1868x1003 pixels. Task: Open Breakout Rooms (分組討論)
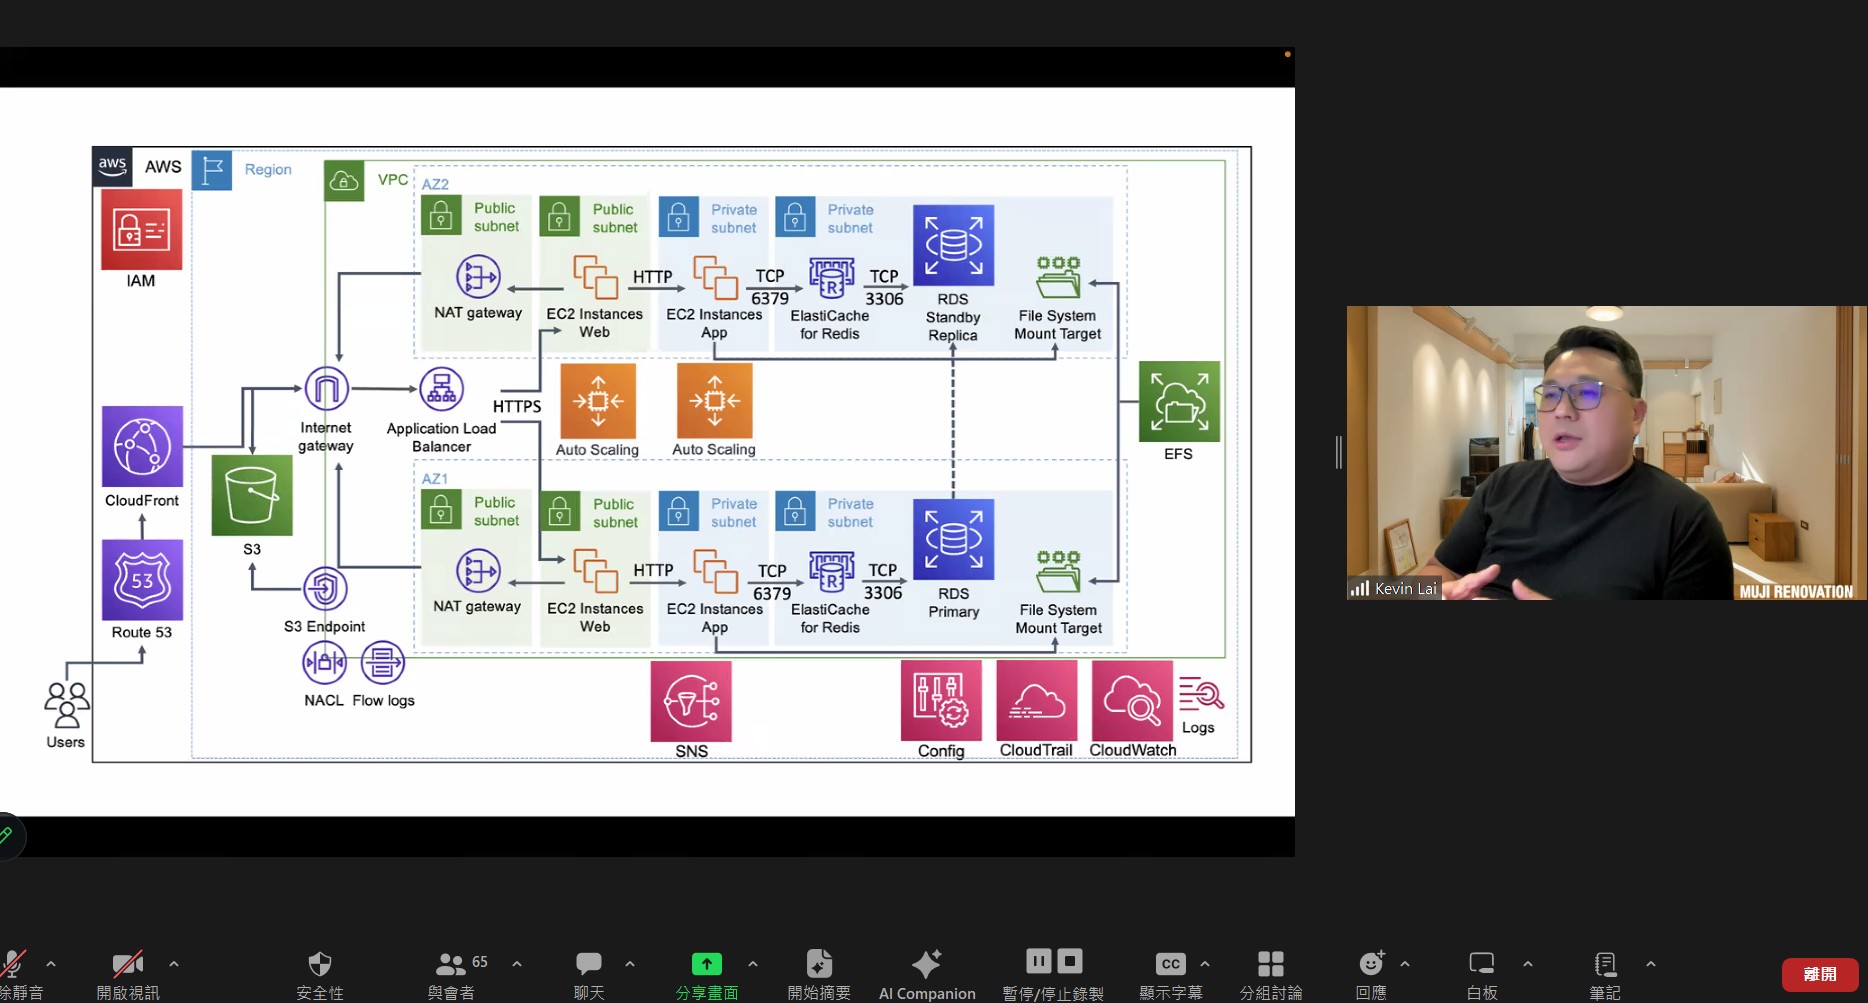pyautogui.click(x=1271, y=964)
